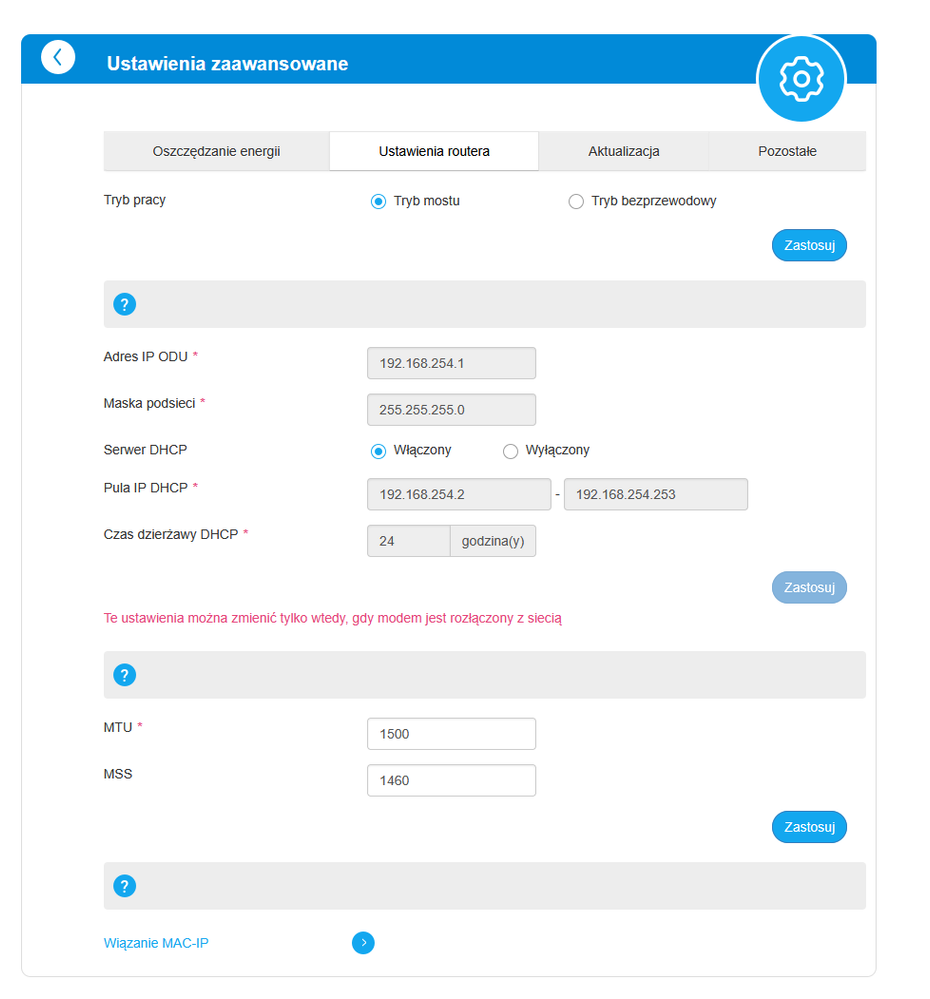Open the Pozostałe tab

coord(787,152)
